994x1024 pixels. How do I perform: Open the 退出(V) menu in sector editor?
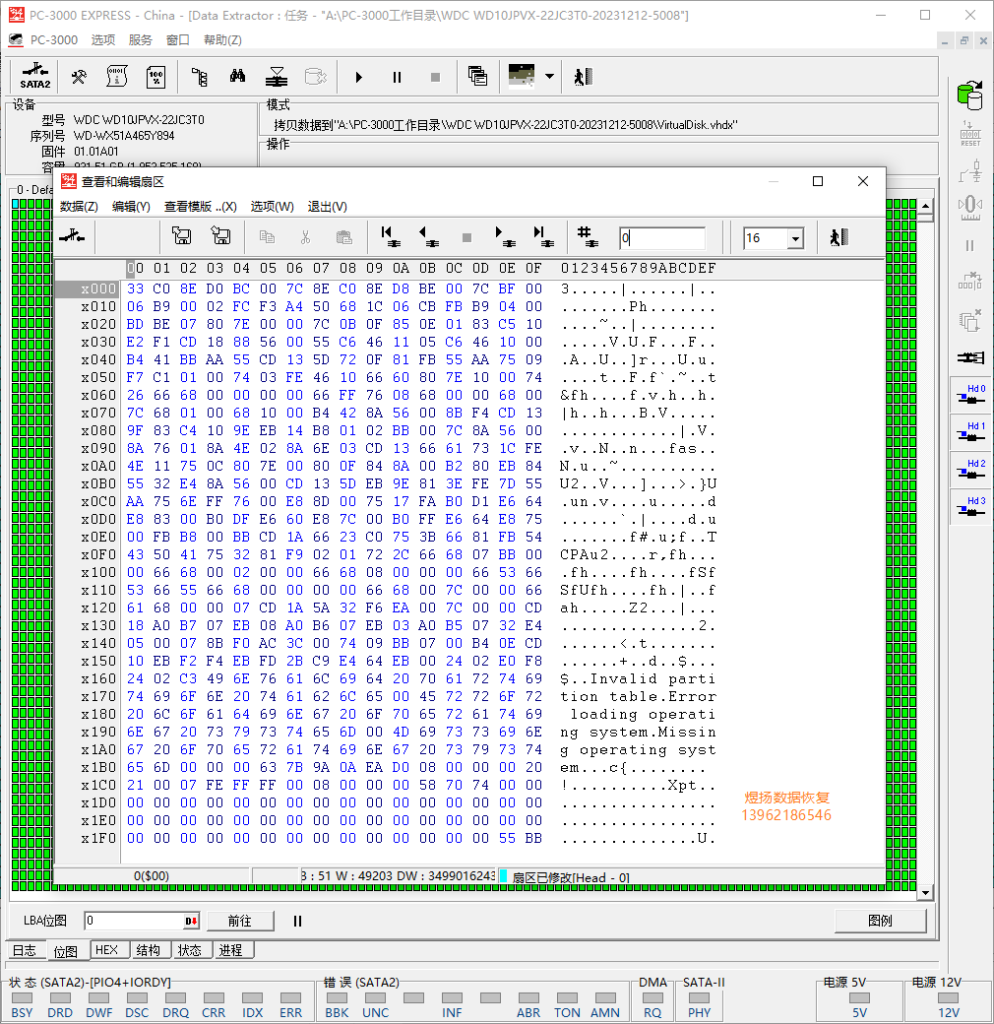click(327, 206)
